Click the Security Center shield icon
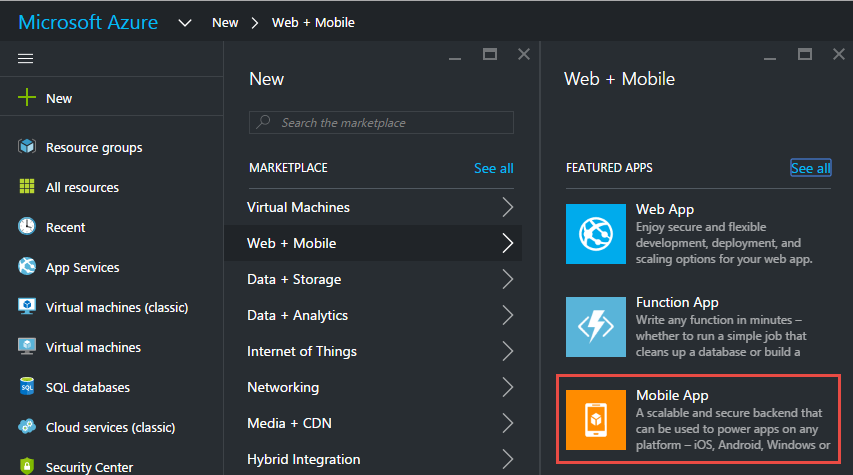This screenshot has width=853, height=475. click(x=27, y=466)
